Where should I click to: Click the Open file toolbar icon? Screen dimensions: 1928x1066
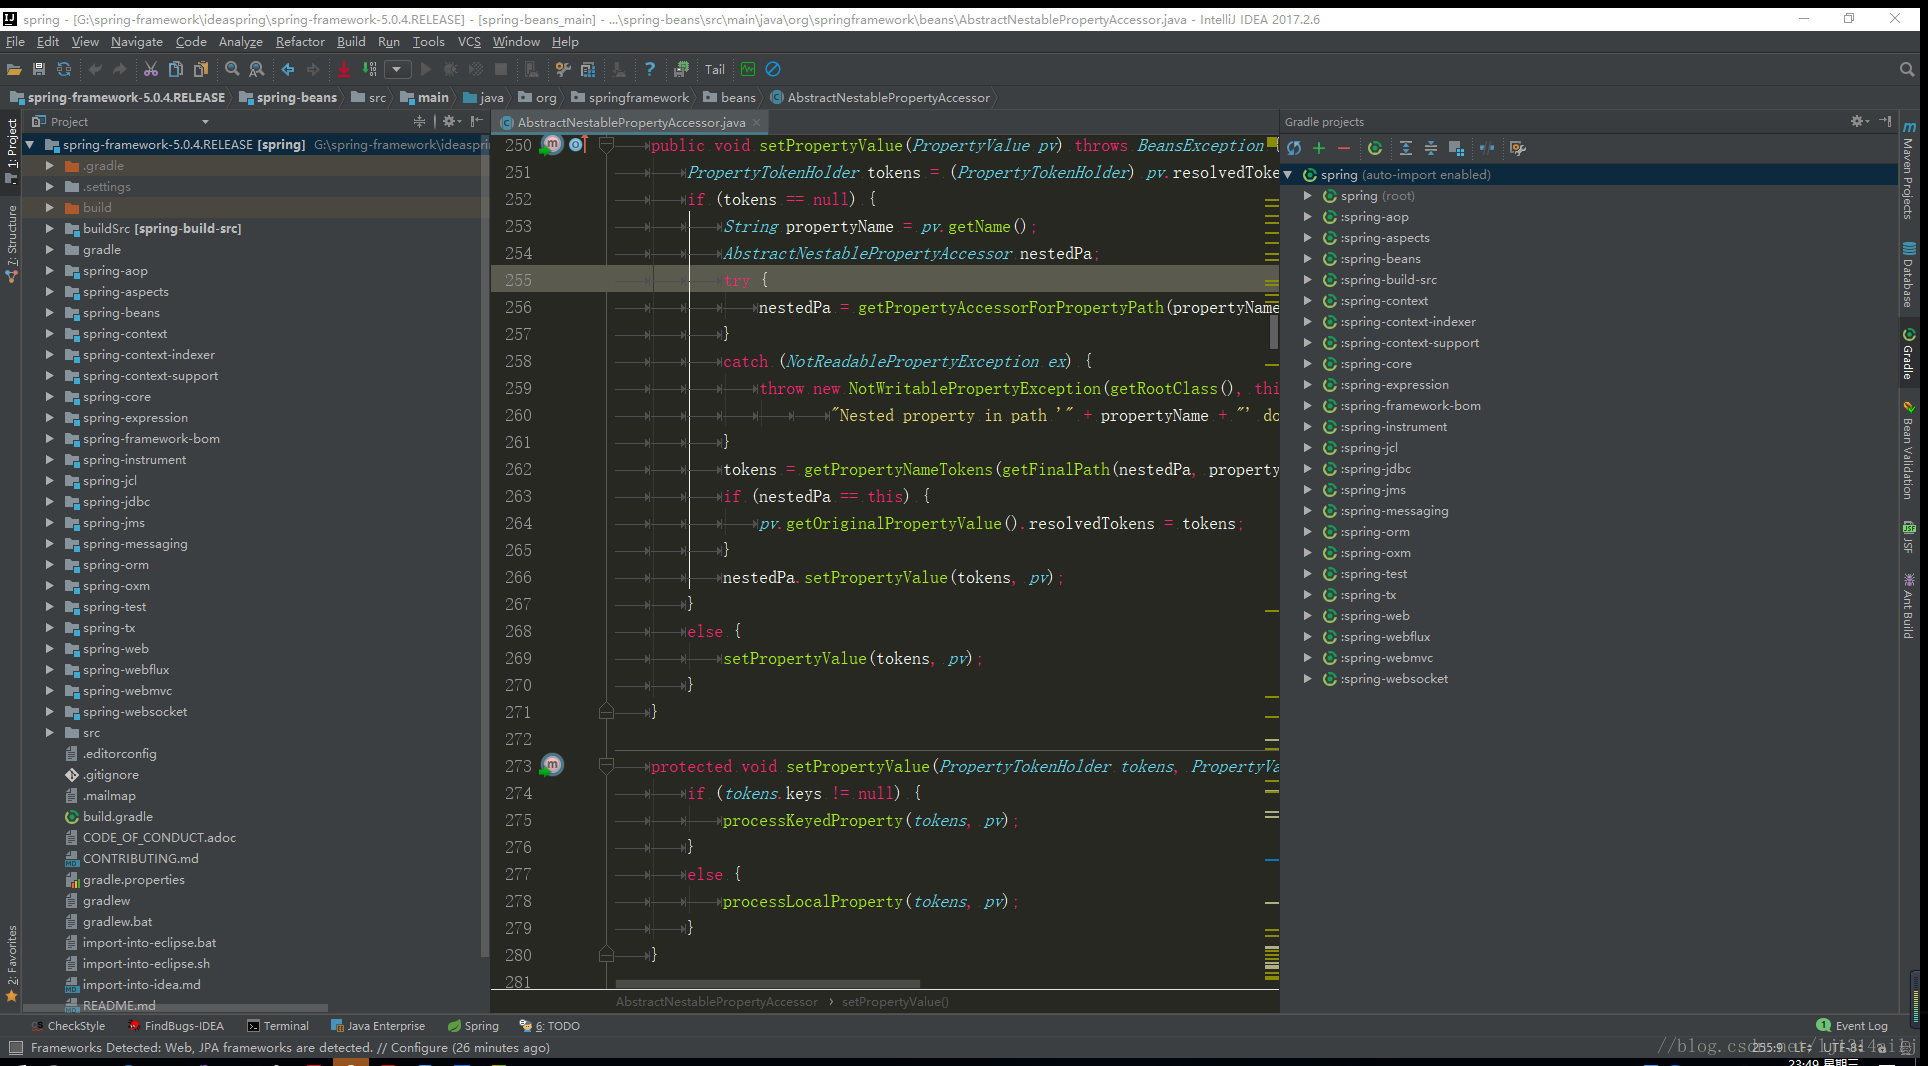[x=14, y=69]
